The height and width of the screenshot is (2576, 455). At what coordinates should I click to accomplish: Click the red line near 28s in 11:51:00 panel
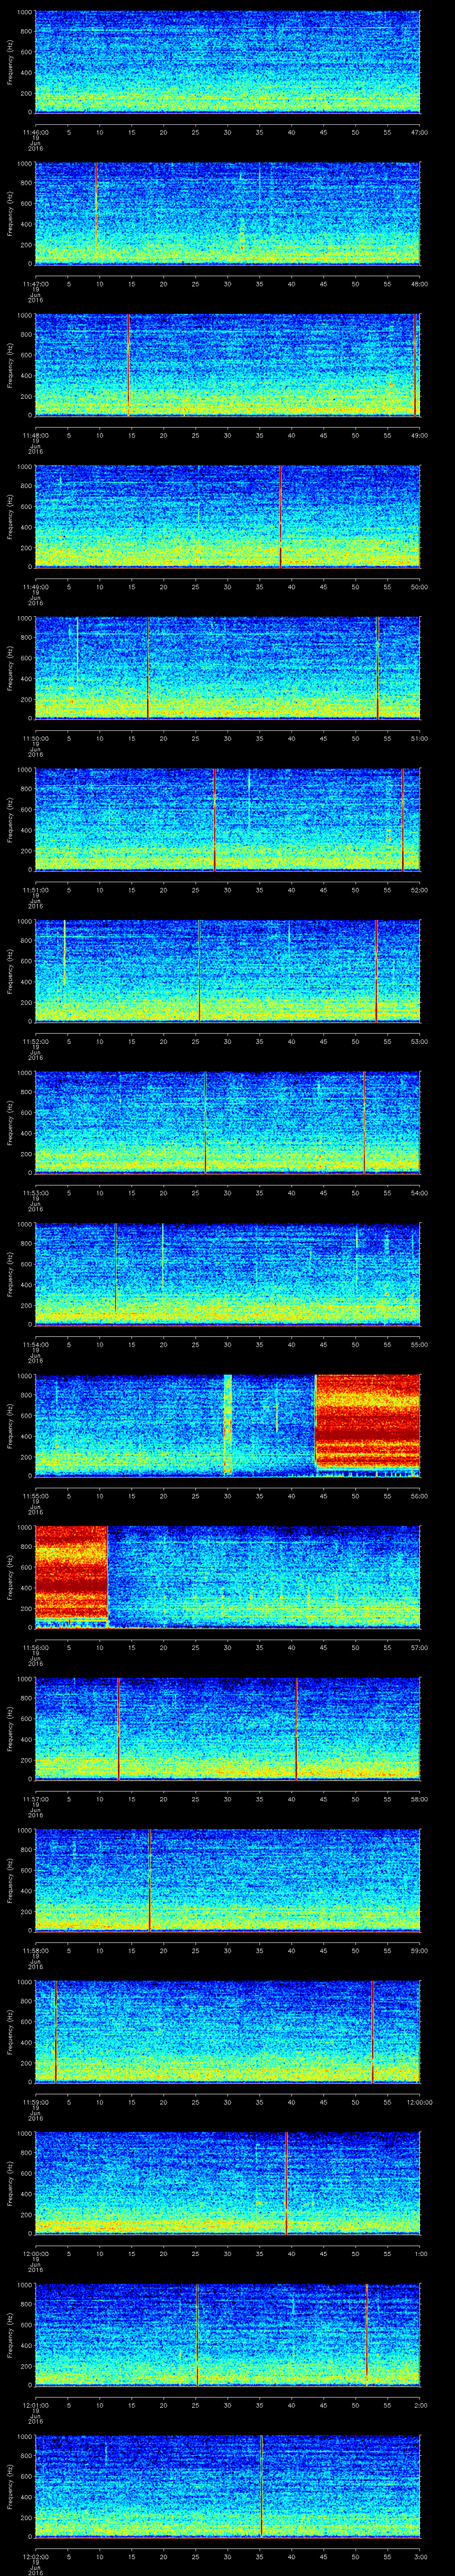pyautogui.click(x=214, y=819)
